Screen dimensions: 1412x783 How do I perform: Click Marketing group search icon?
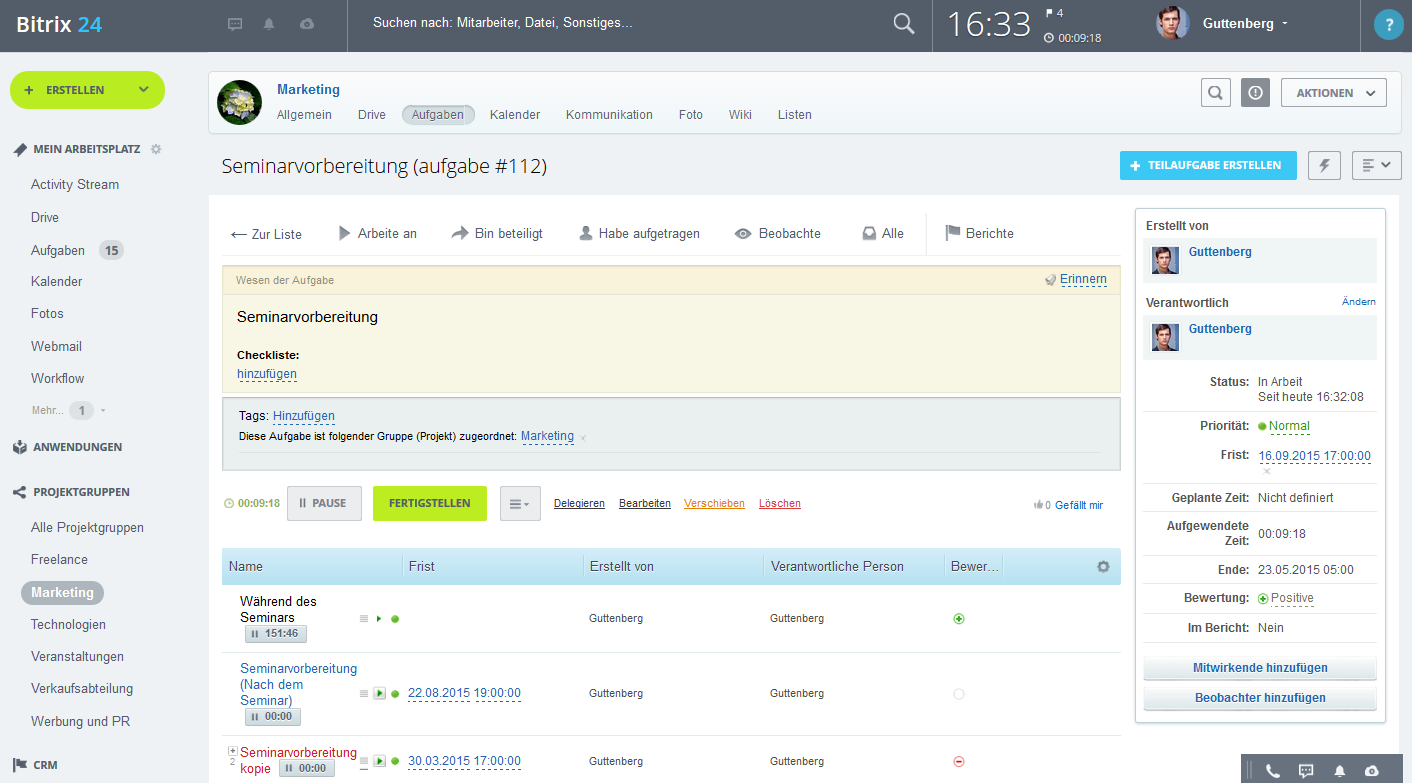(x=1215, y=93)
